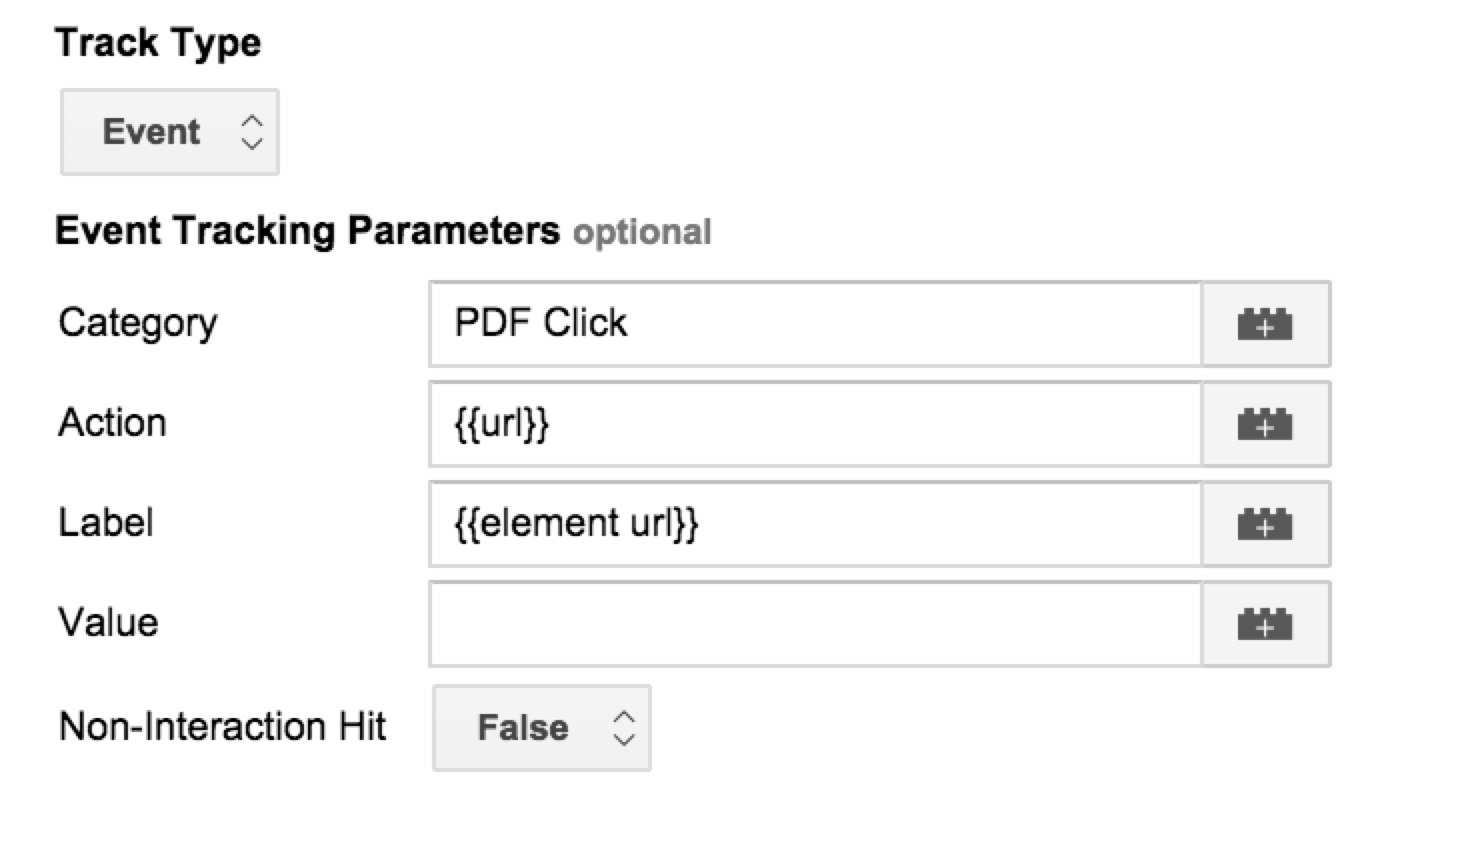Open the Track Type Event dropdown
Screen dimensions: 1472x848
coord(170,132)
